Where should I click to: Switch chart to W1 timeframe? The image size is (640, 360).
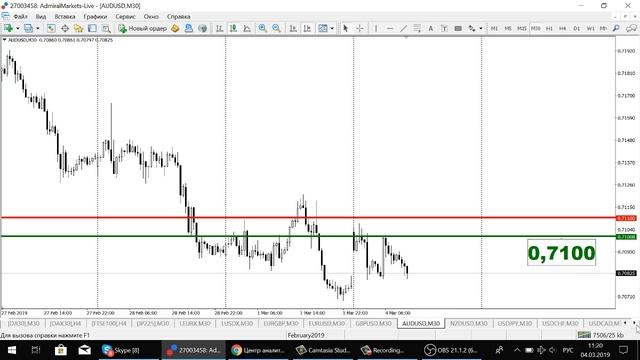point(590,28)
